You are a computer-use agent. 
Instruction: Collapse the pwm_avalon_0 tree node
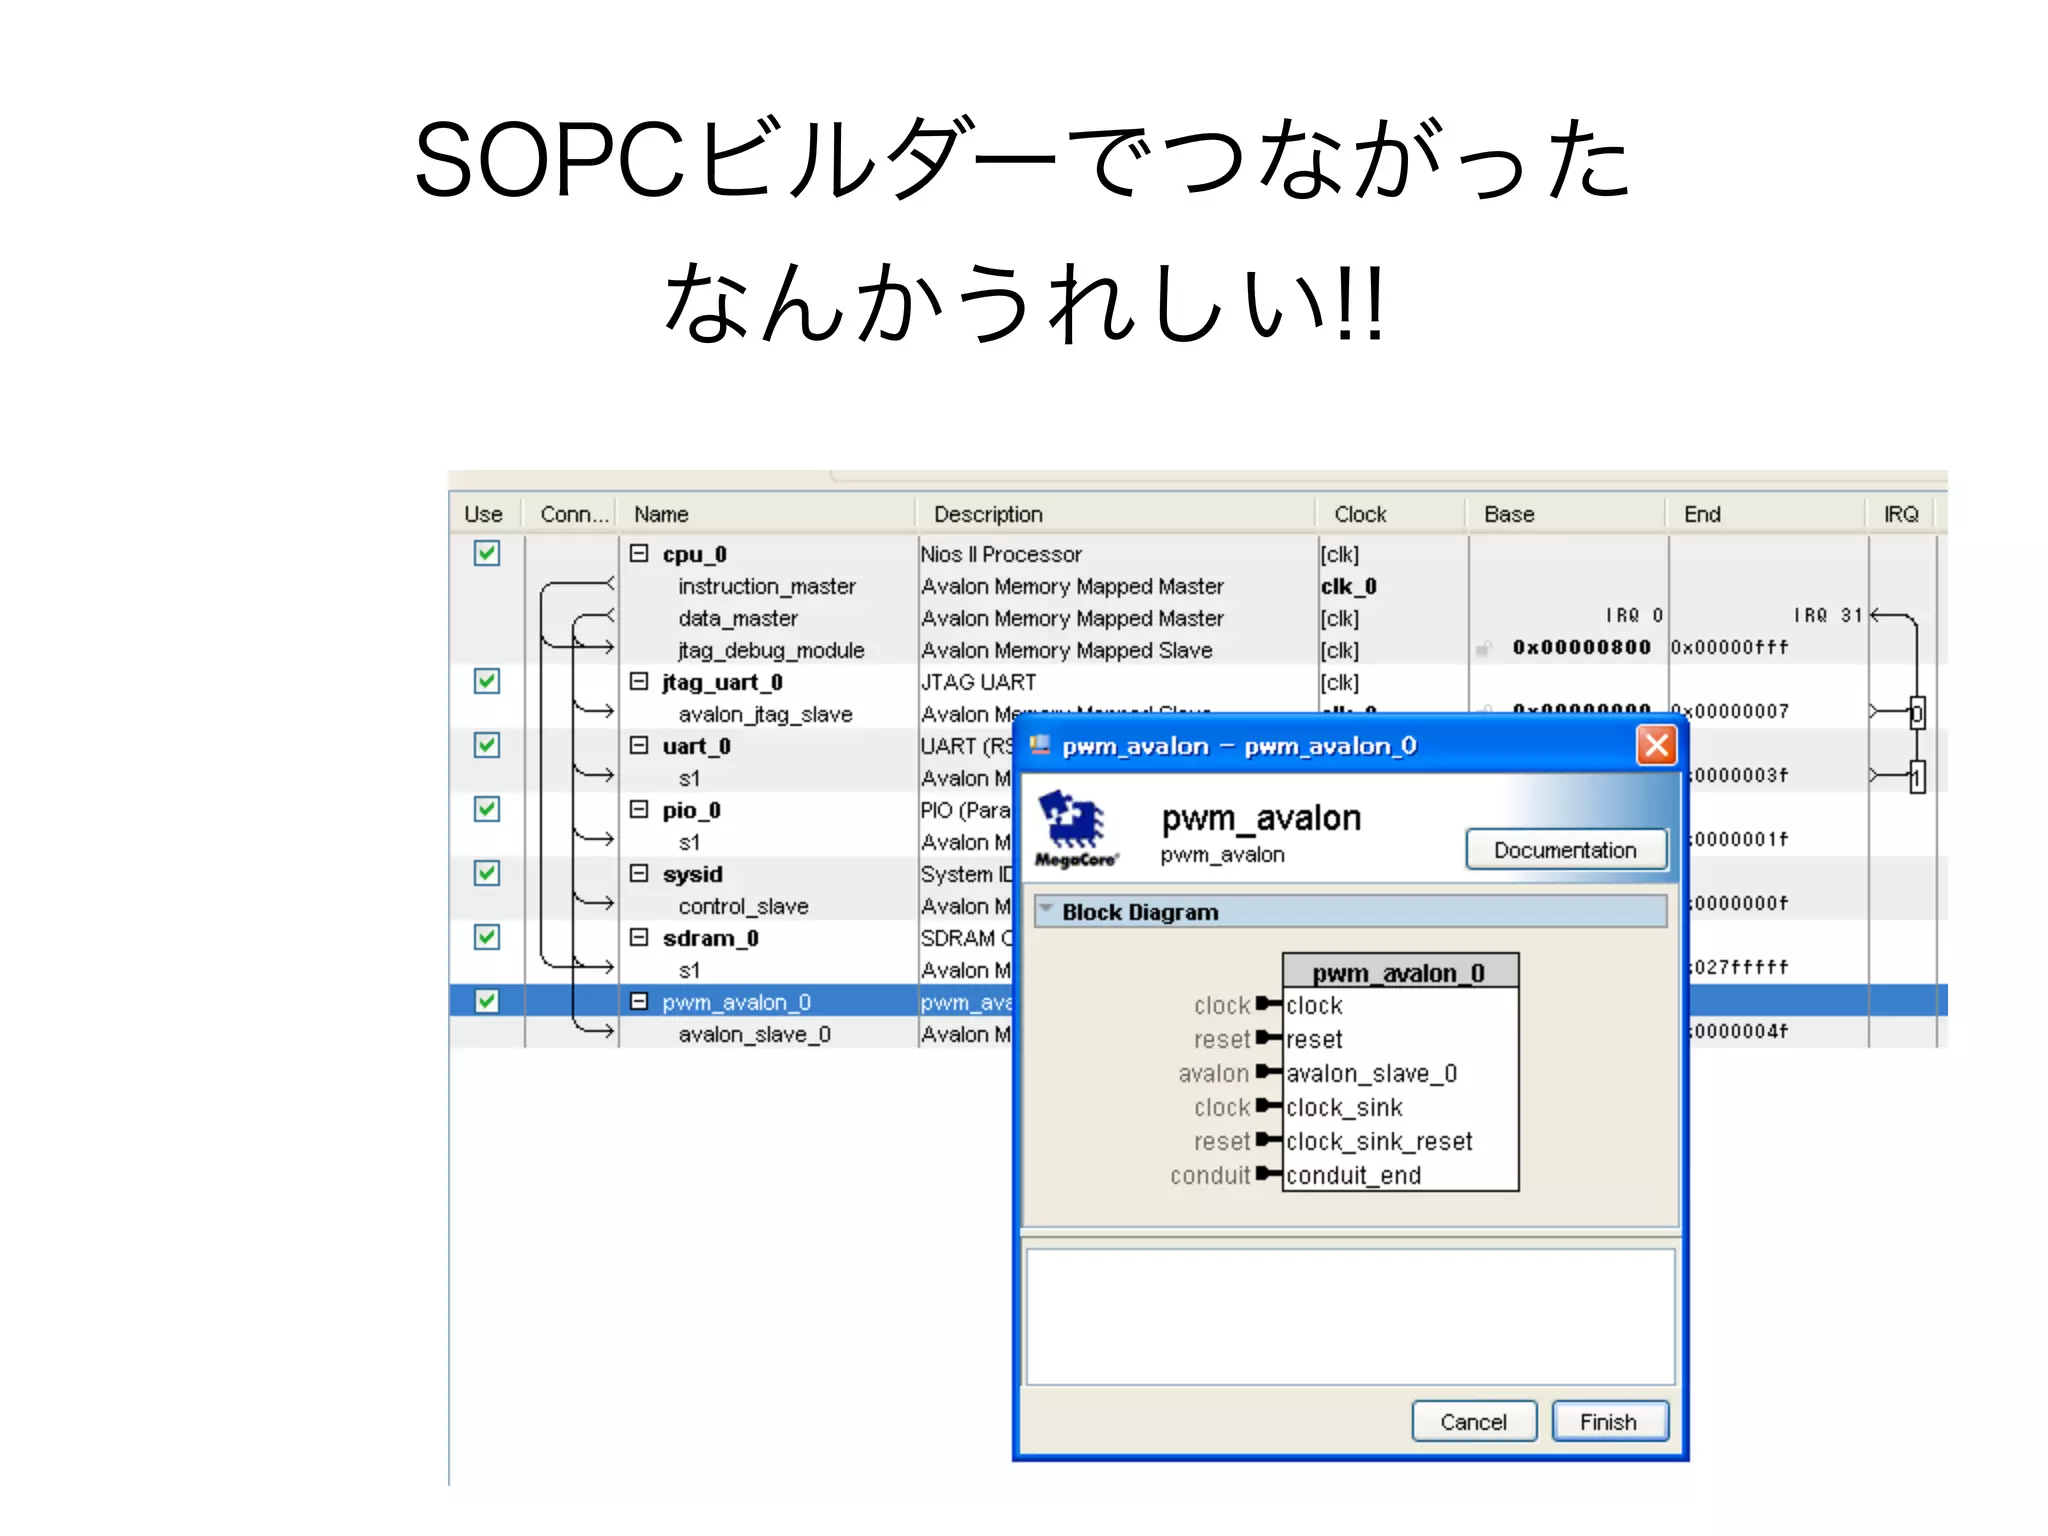(x=639, y=1001)
